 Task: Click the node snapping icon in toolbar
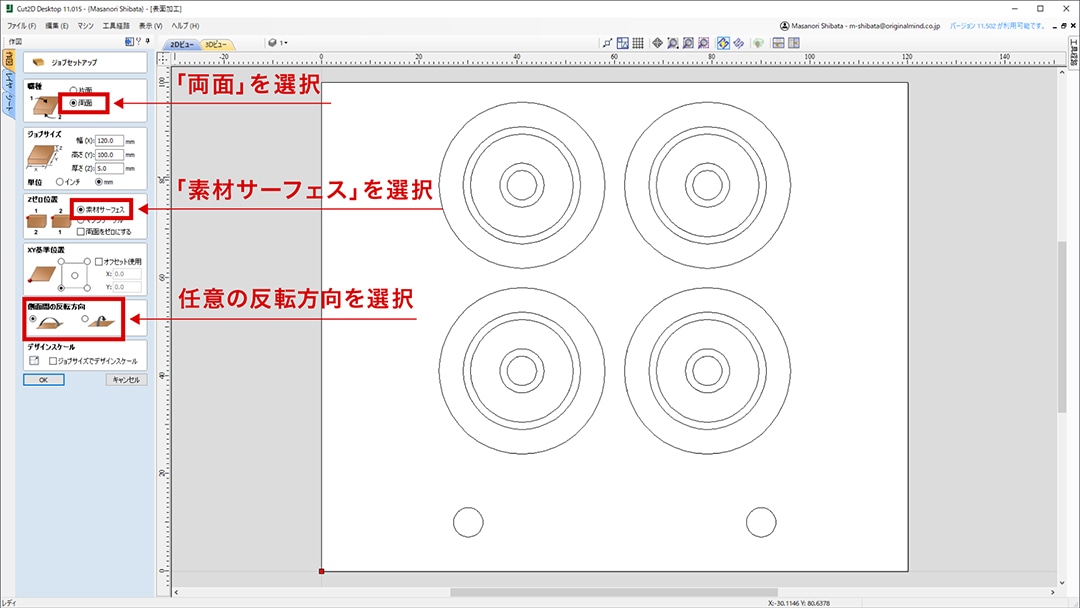point(607,43)
